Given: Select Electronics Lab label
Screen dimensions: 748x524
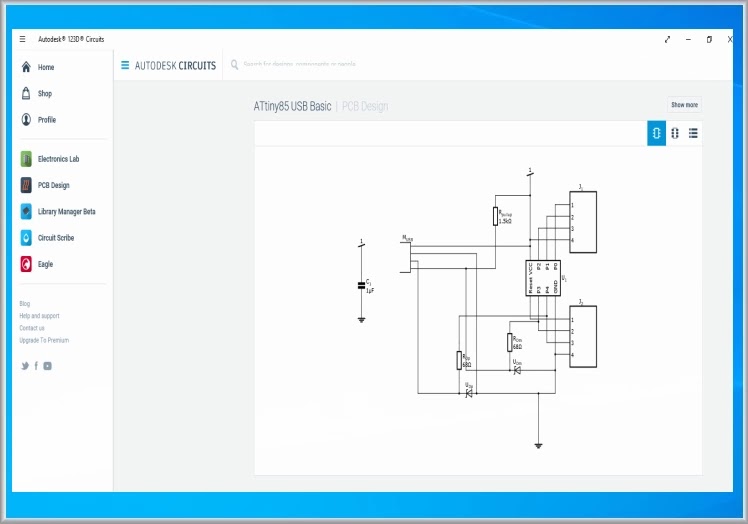Looking at the screenshot, I should pyautogui.click(x=59, y=159).
